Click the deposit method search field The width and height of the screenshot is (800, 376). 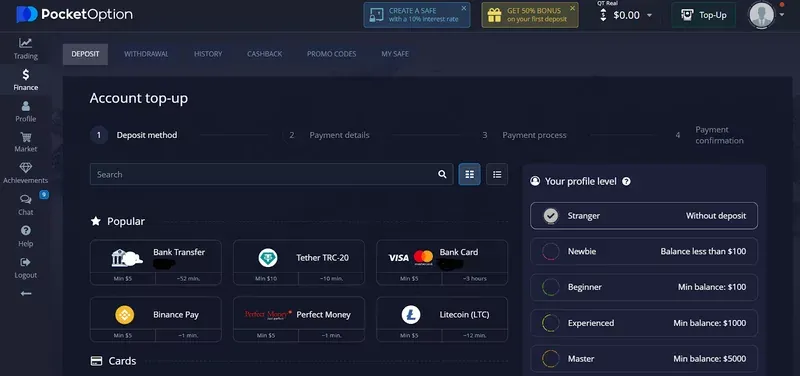pos(271,174)
